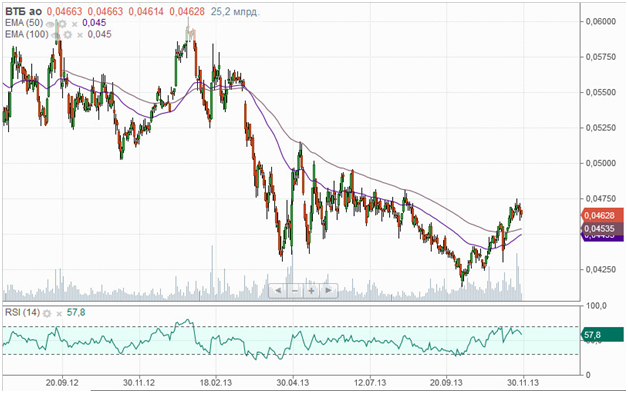Click the RSI (14) legend label
628x393 pixels.
(x=22, y=312)
